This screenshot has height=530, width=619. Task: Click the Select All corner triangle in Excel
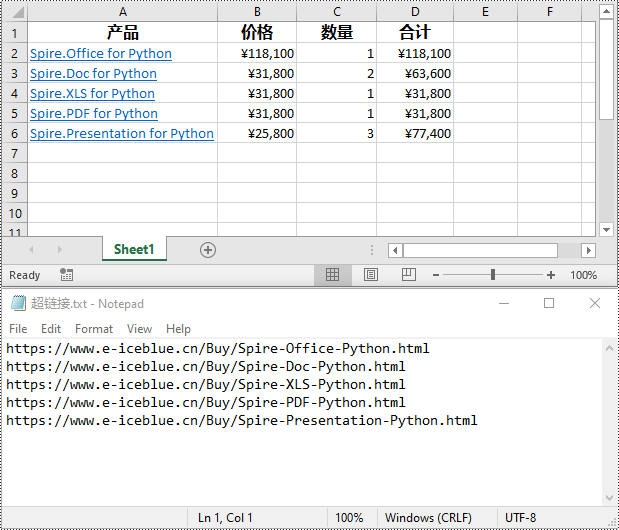[18, 12]
